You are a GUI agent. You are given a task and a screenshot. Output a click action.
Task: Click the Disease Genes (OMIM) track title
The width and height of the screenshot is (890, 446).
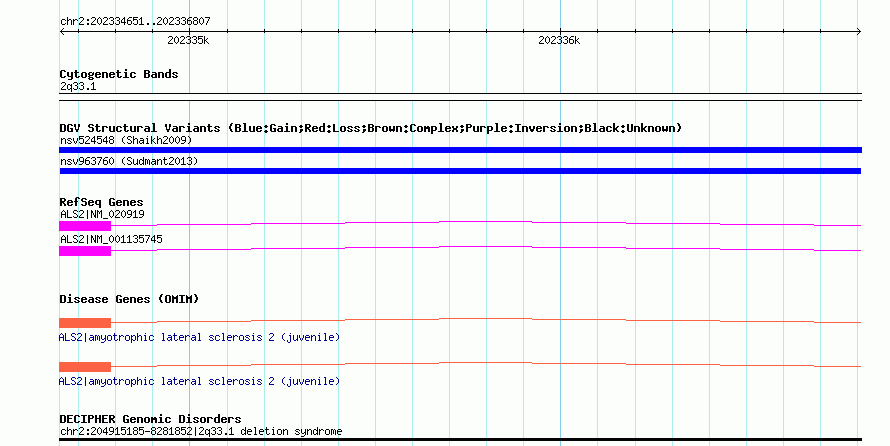[129, 299]
